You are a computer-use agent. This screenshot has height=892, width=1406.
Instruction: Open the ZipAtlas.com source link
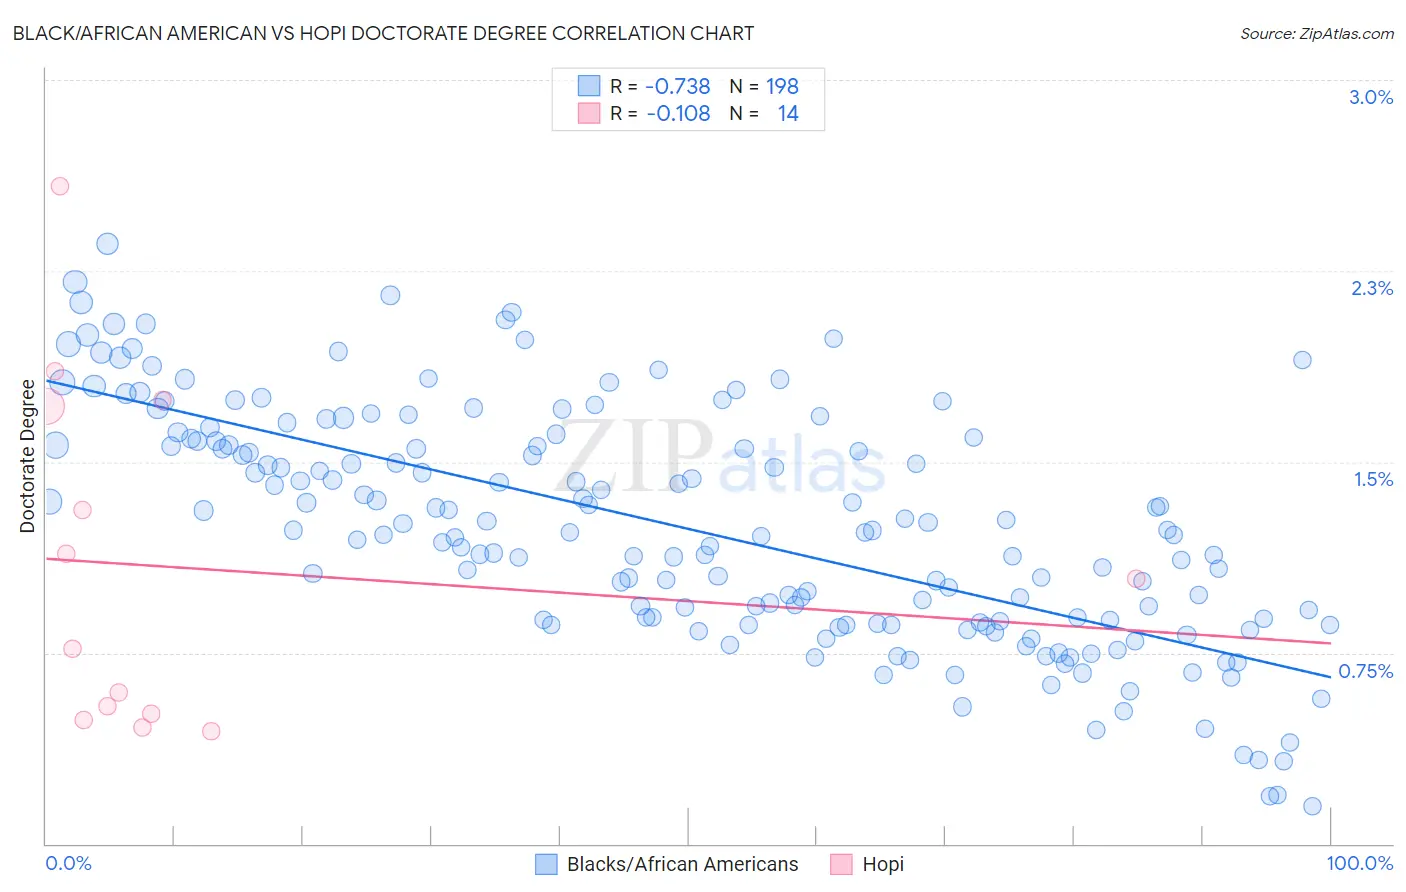pyautogui.click(x=1317, y=33)
